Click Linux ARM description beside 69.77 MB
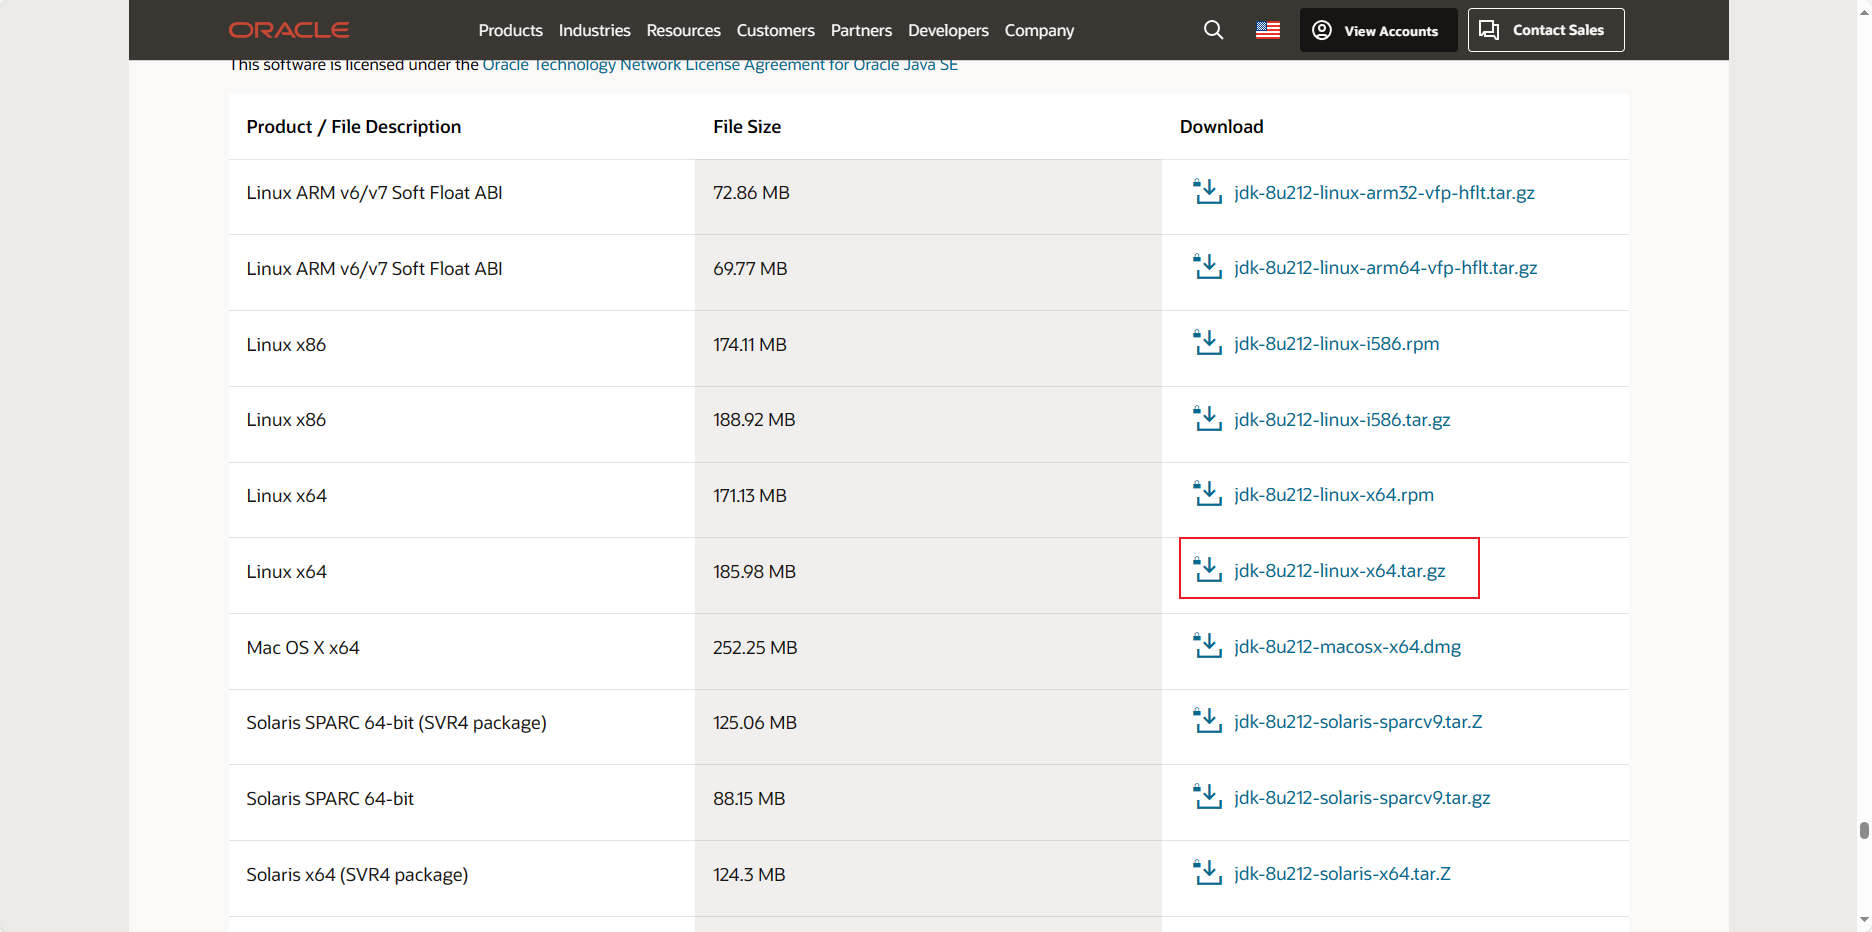This screenshot has height=932, width=1872. [374, 268]
